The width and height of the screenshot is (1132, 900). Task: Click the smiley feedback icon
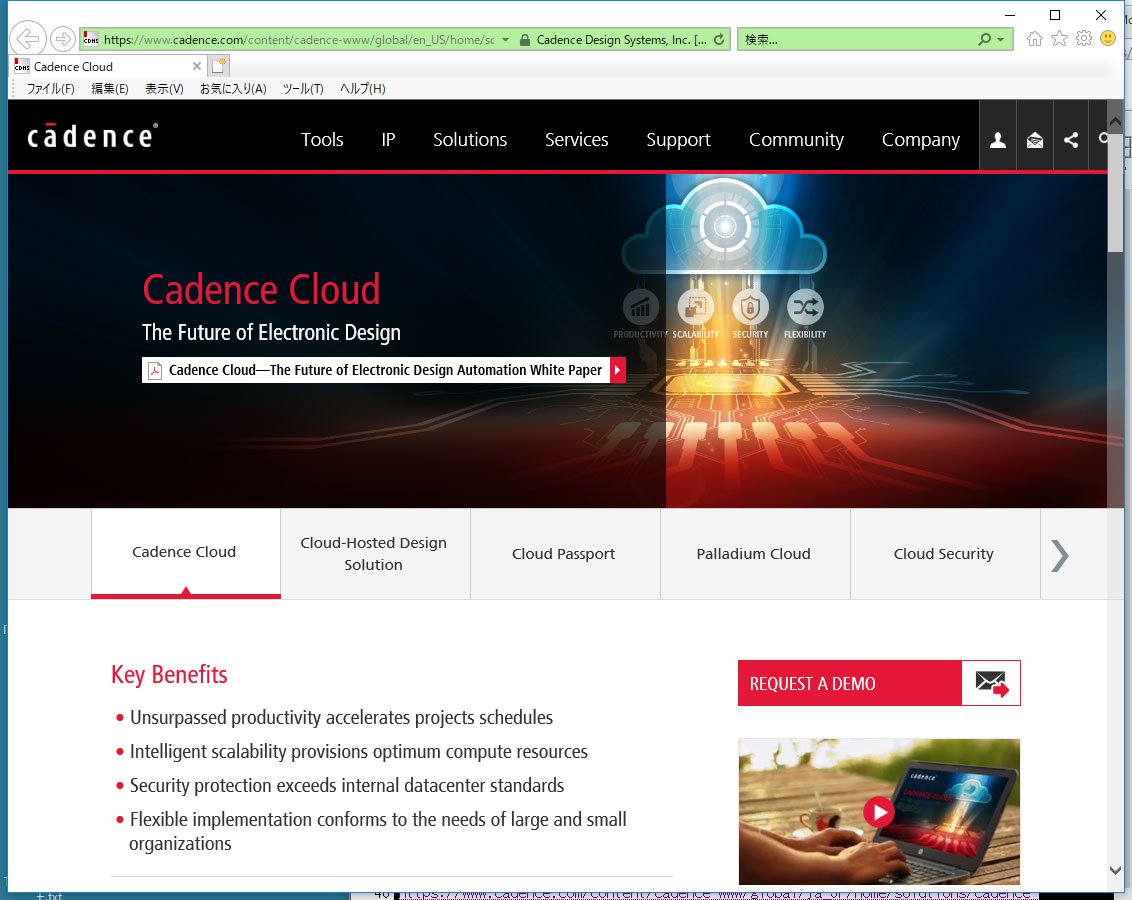click(1108, 38)
